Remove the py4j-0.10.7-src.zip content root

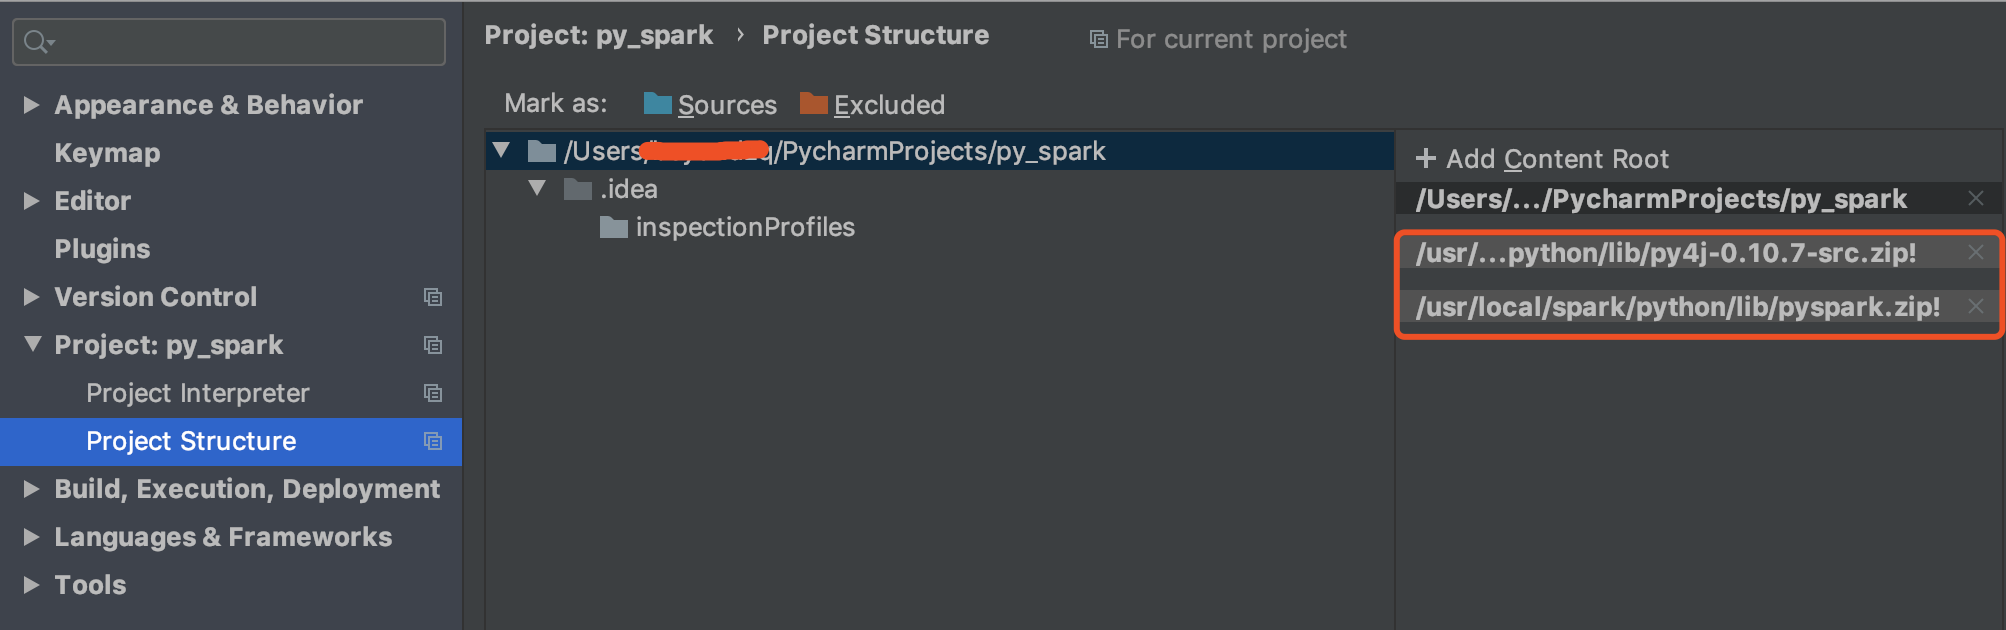point(1975,253)
